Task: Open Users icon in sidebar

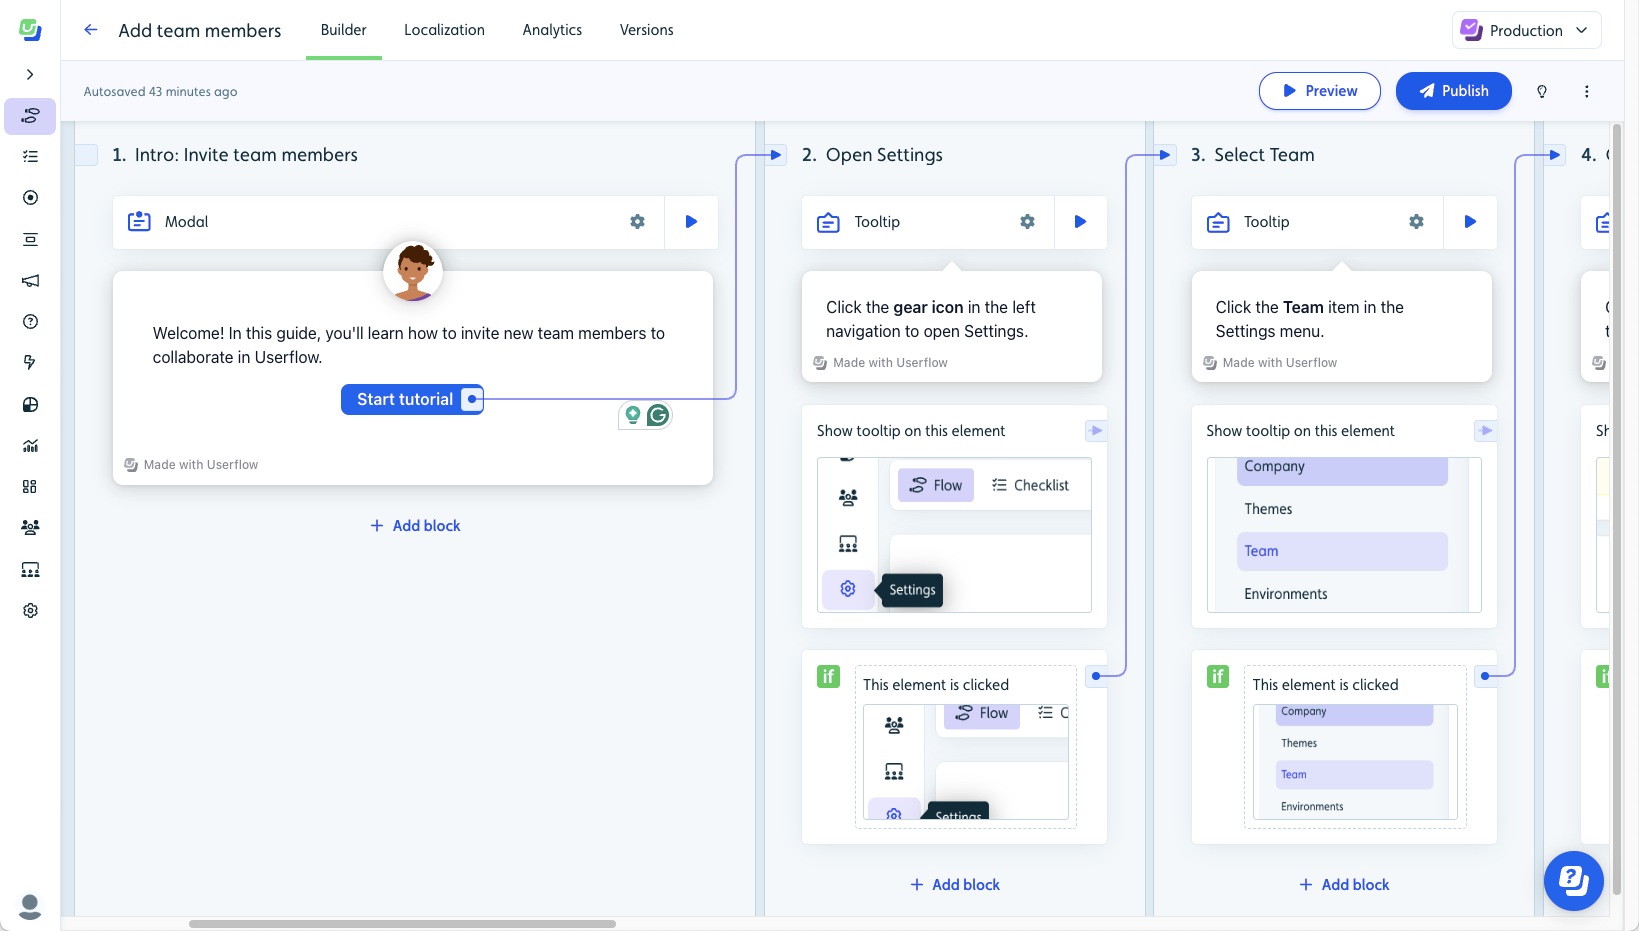Action: [x=30, y=527]
